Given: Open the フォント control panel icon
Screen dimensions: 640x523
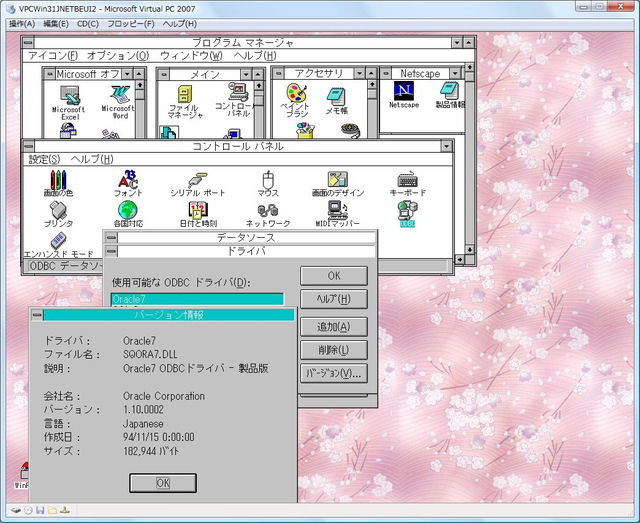Looking at the screenshot, I should [x=128, y=184].
